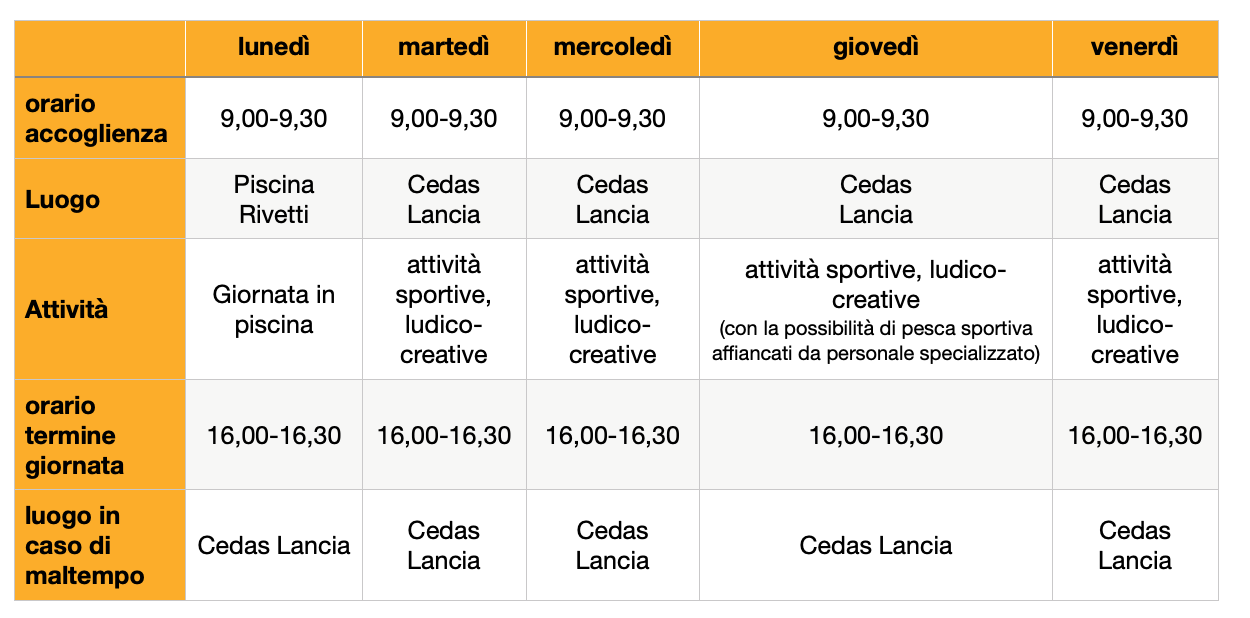The width and height of the screenshot is (1250, 618).
Task: Select the mercoledì Cedas Lancia Luogo cell
Action: (613, 199)
